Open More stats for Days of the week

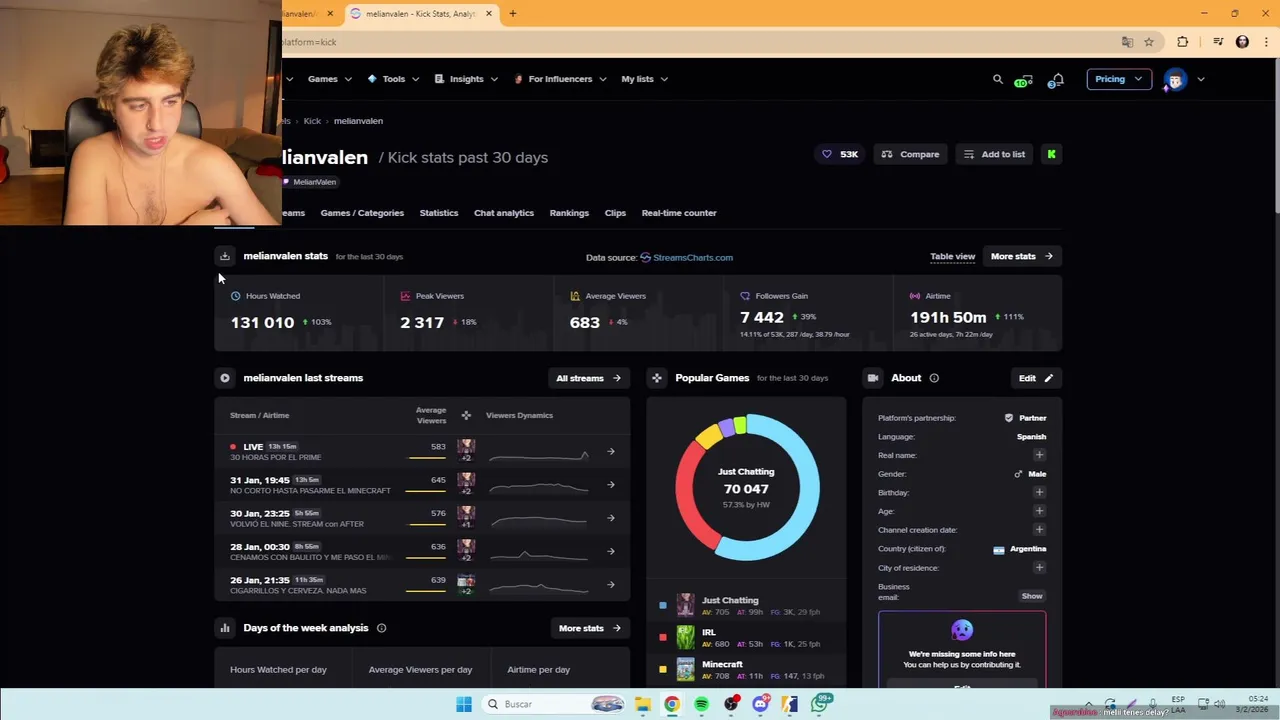pos(589,628)
